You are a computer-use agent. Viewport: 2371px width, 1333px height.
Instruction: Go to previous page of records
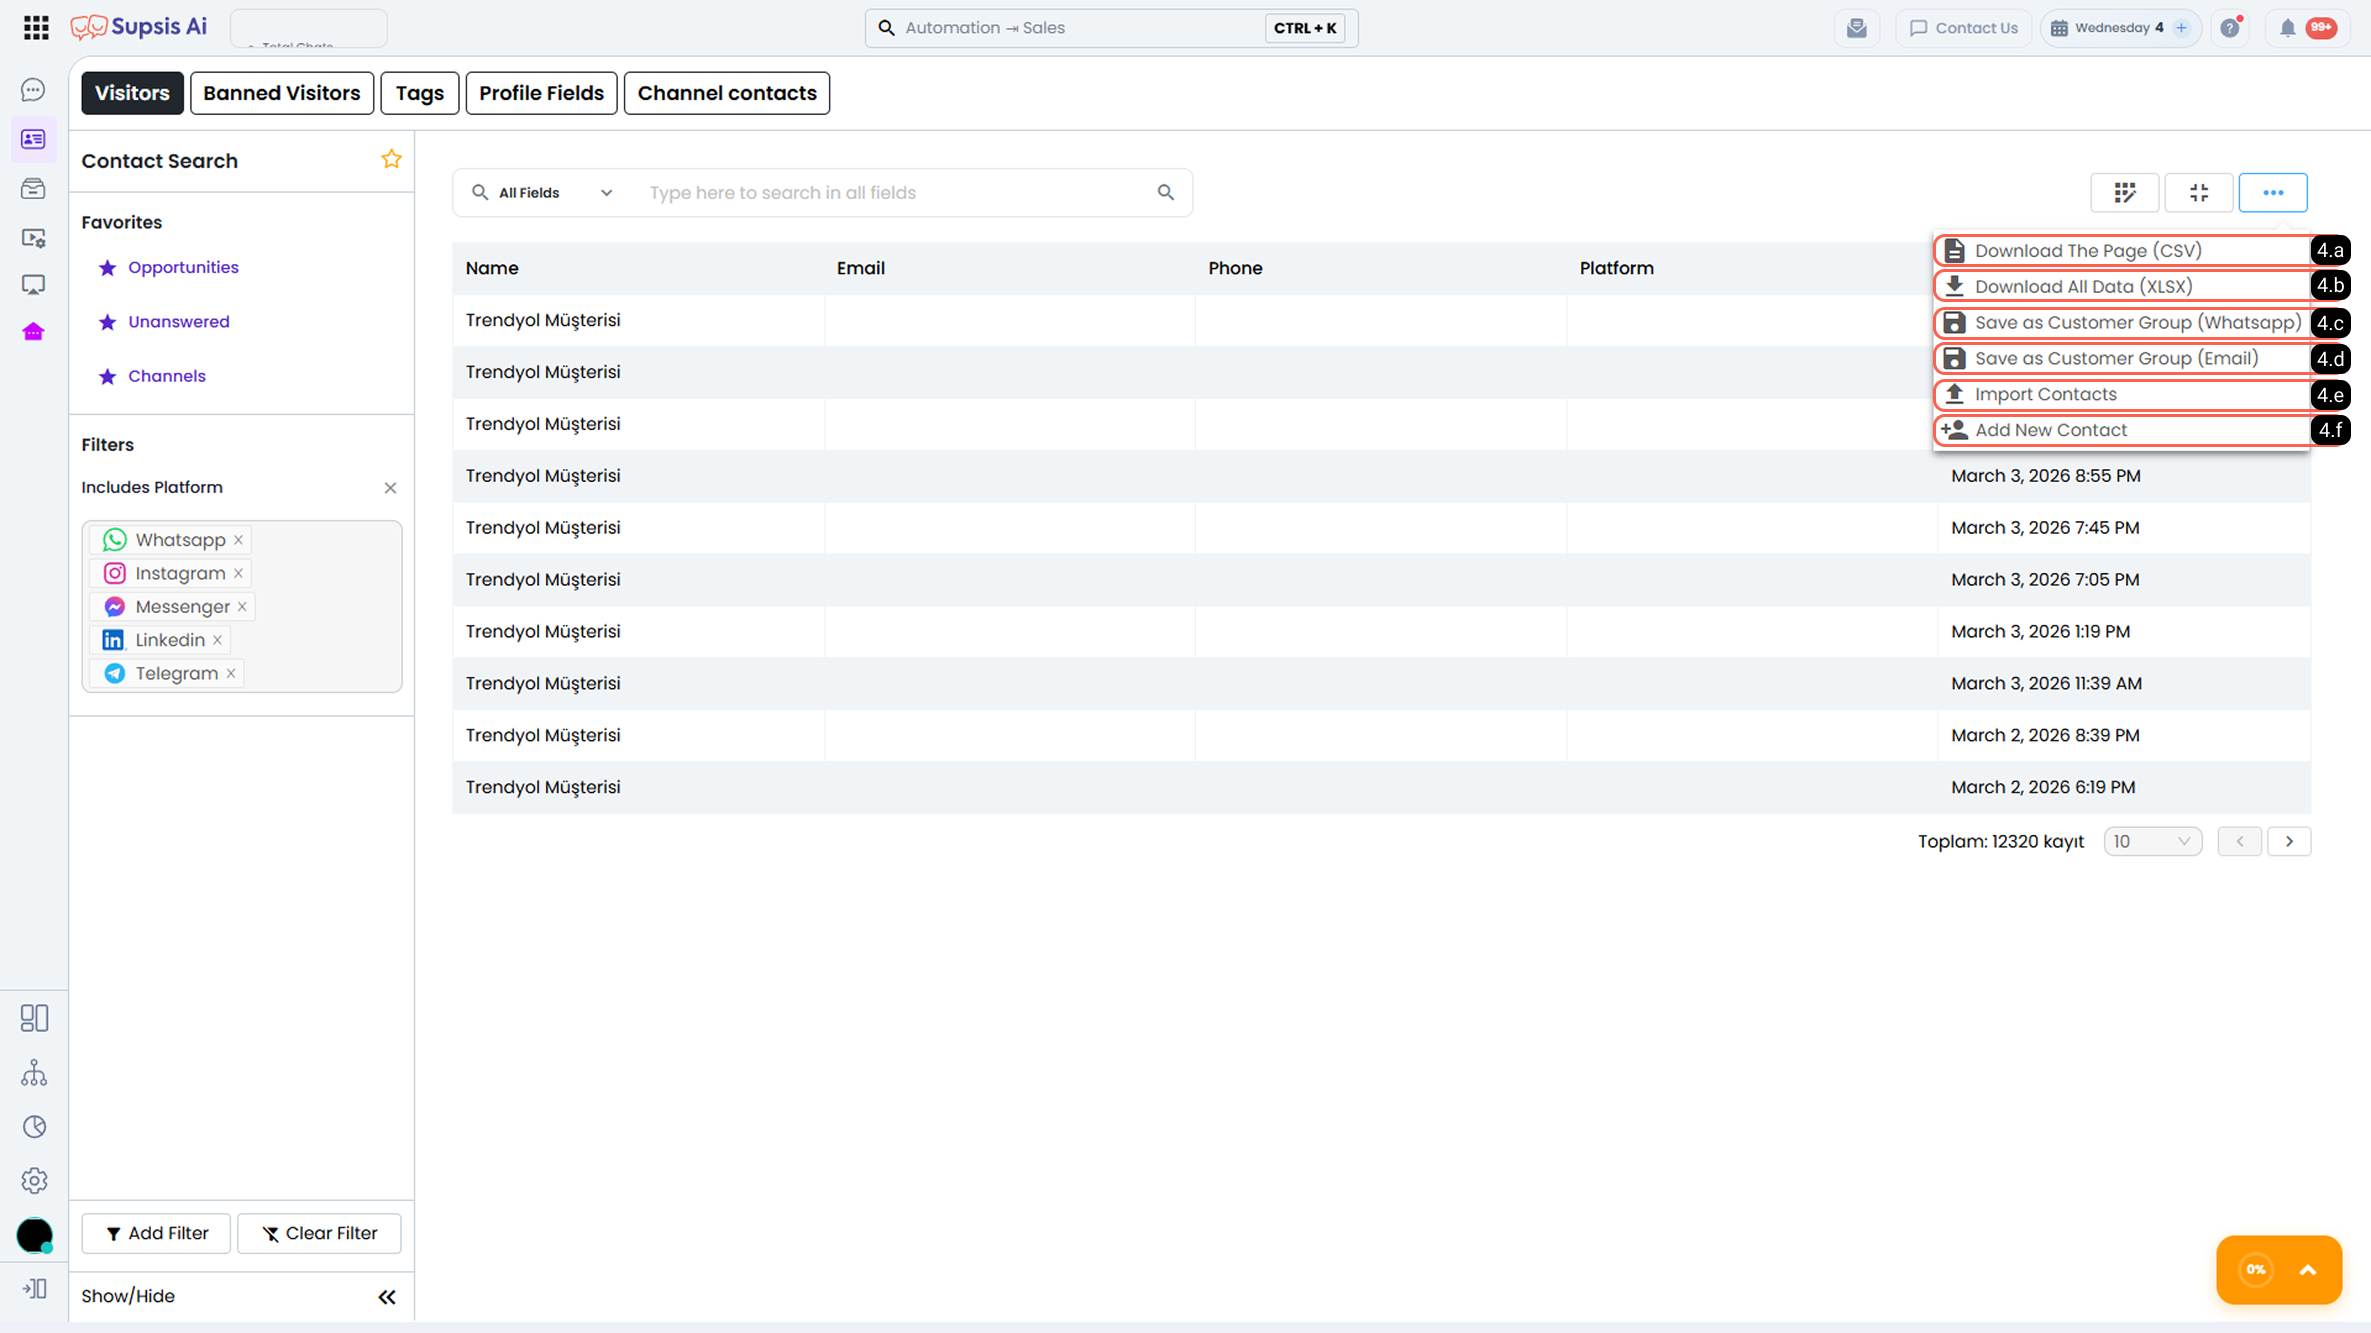tap(2240, 842)
